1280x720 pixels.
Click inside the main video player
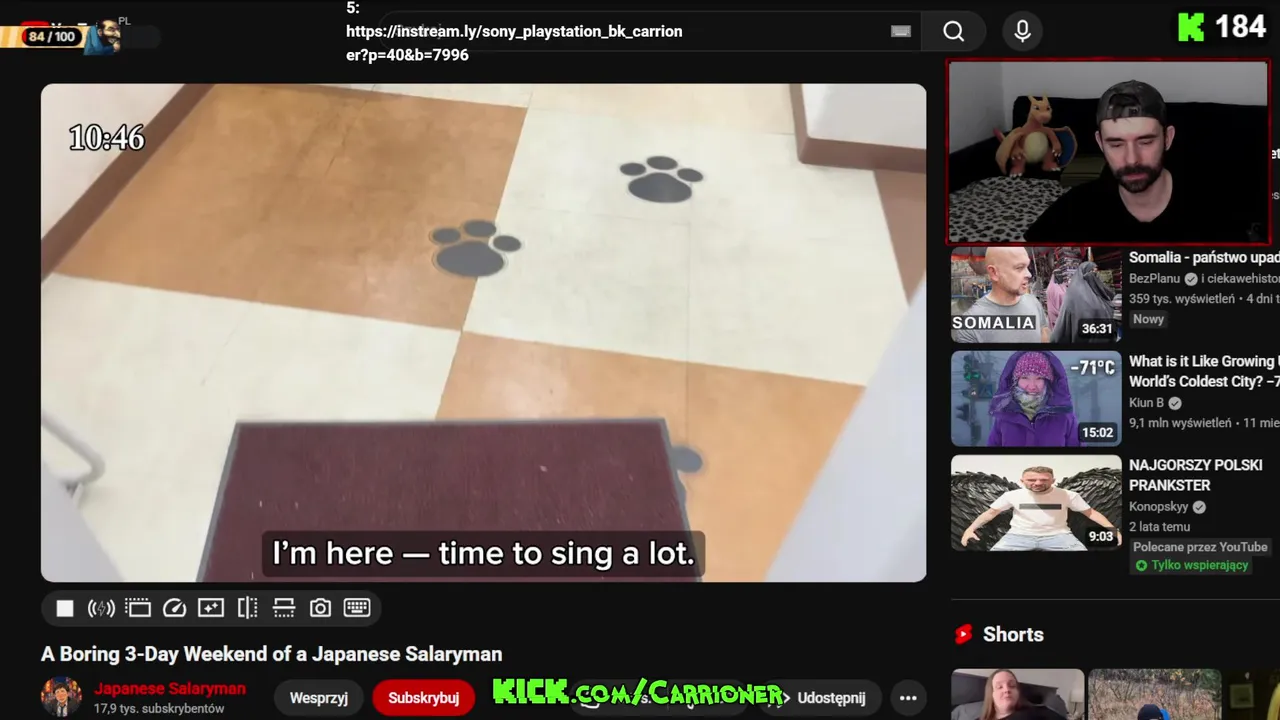[483, 332]
